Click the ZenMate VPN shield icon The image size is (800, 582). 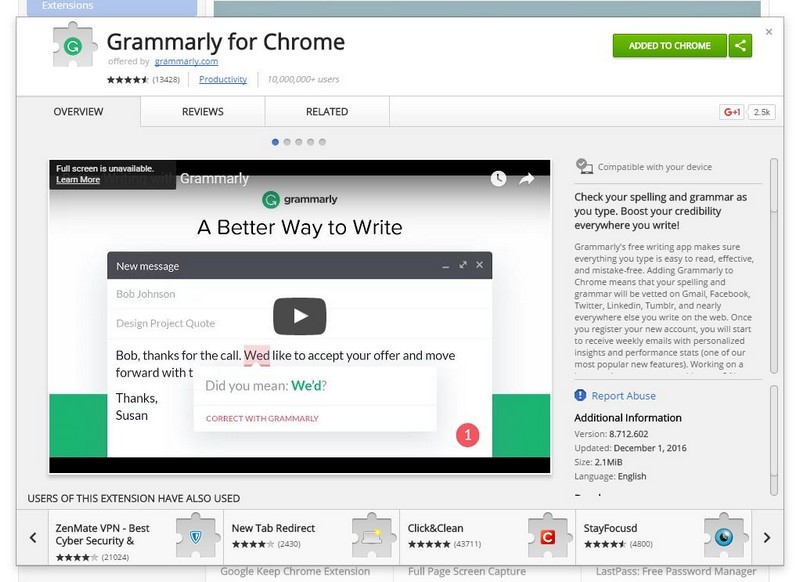click(x=196, y=537)
